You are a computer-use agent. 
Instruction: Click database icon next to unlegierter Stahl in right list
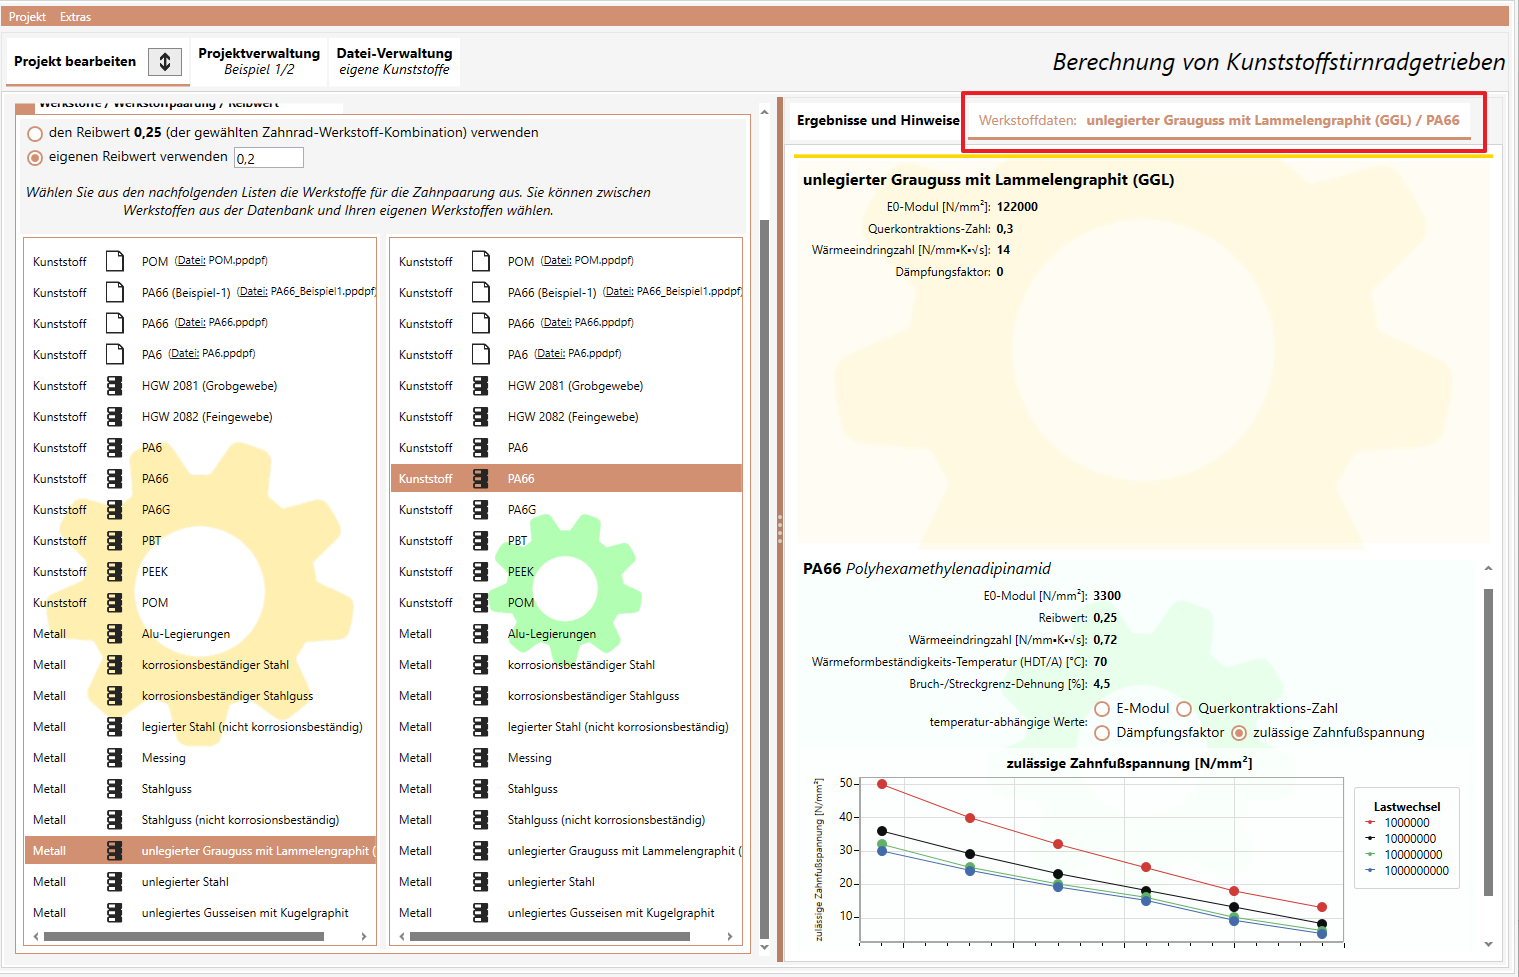click(481, 882)
